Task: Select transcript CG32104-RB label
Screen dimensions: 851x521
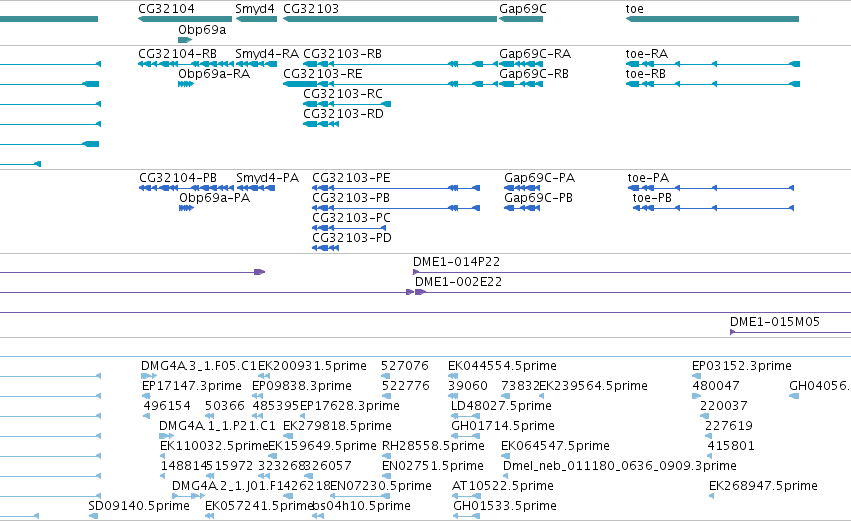Action: (x=177, y=54)
